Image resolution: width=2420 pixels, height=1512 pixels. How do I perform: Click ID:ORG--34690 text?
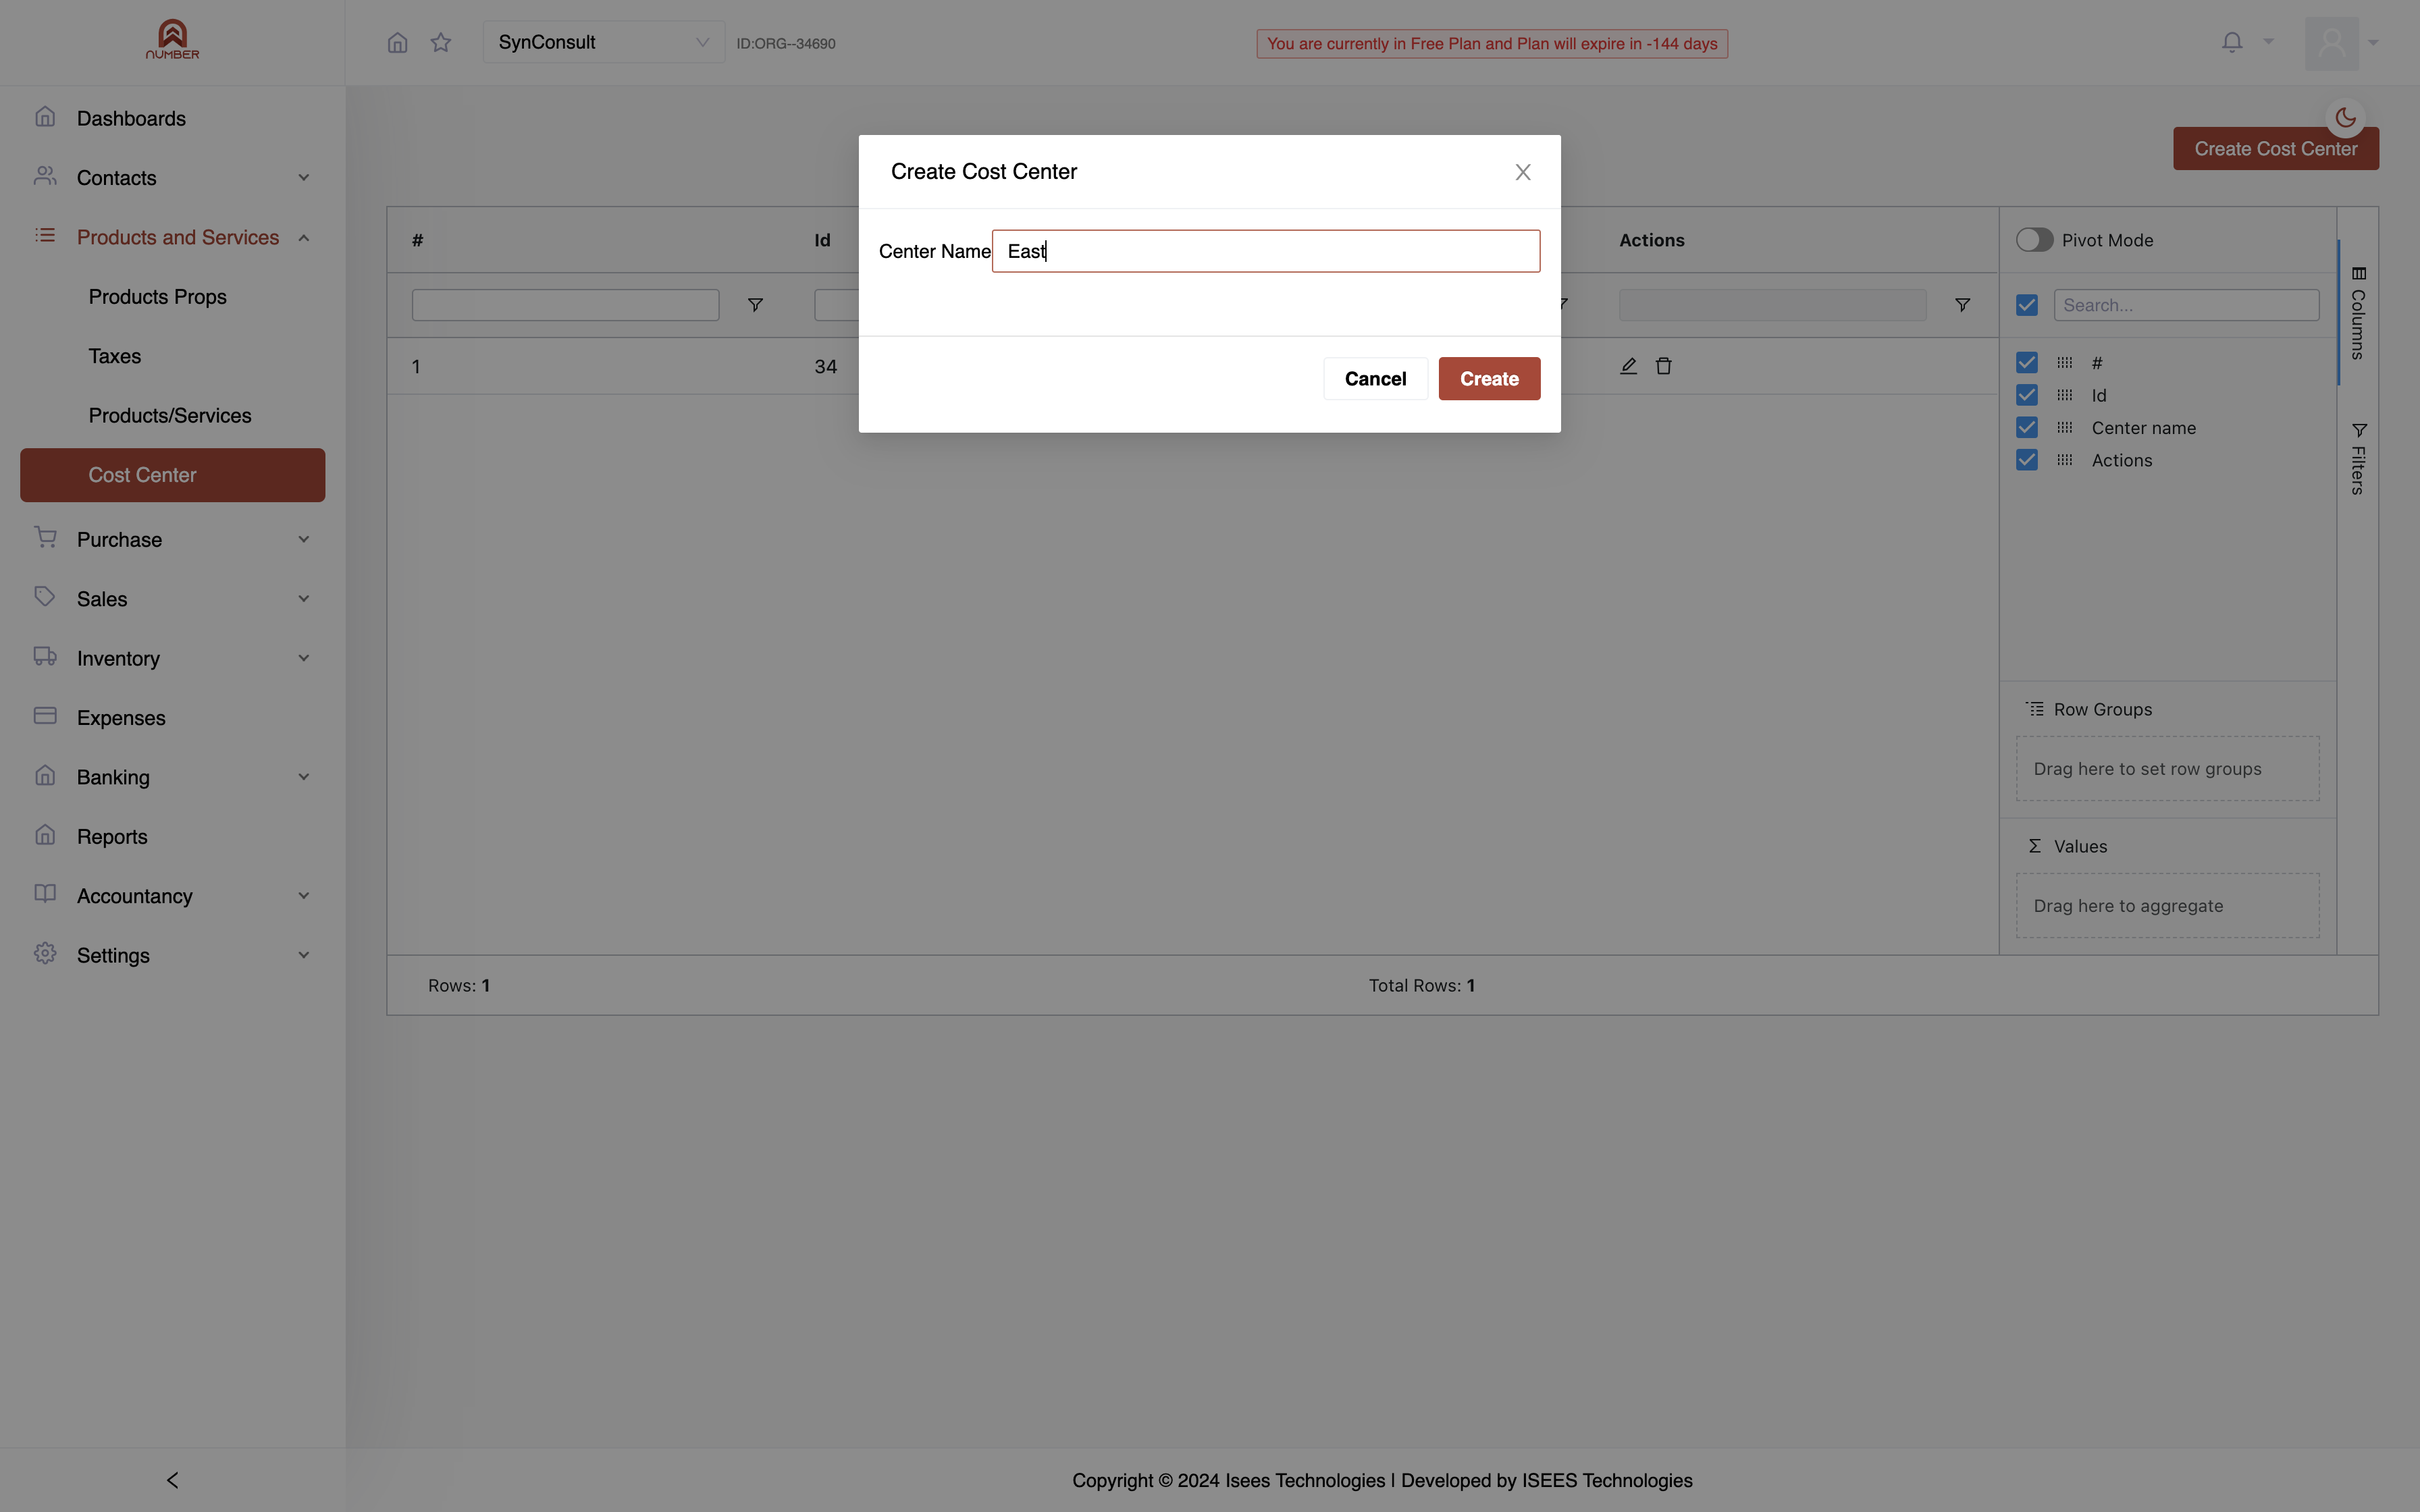click(x=786, y=43)
